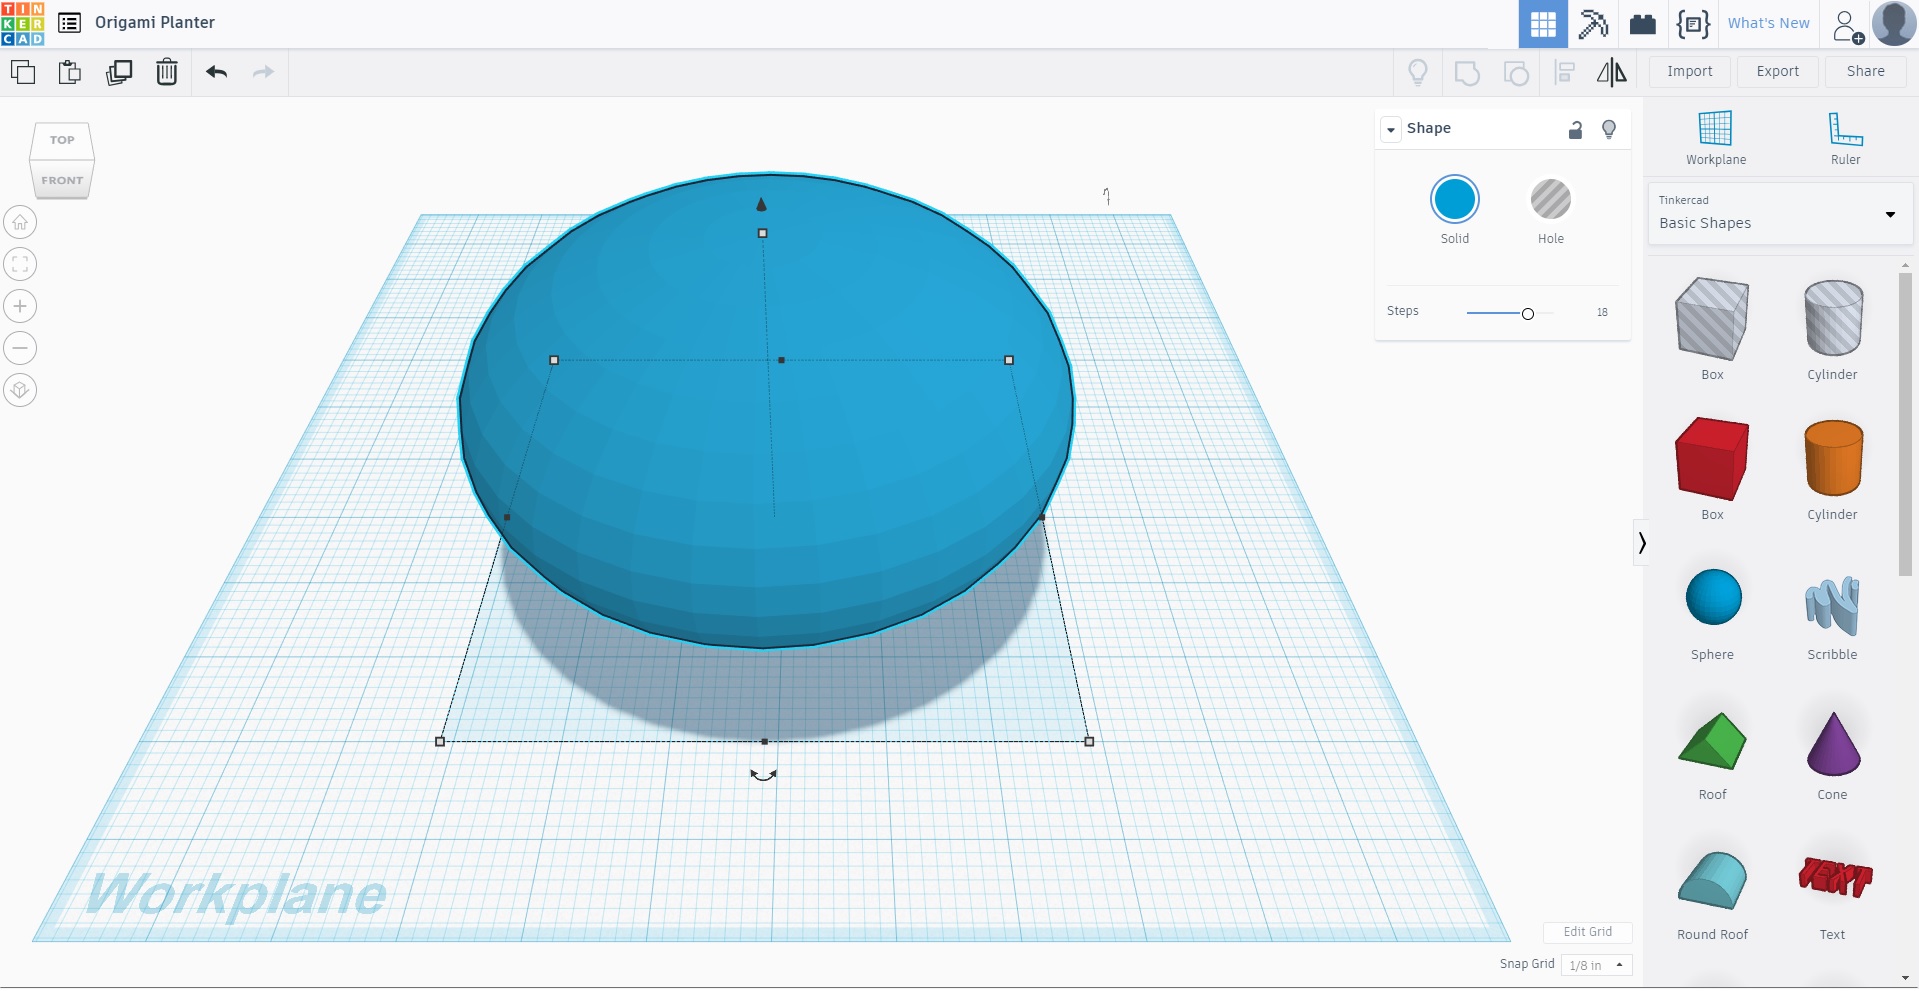Click the FRONT face of view cube

(x=62, y=181)
